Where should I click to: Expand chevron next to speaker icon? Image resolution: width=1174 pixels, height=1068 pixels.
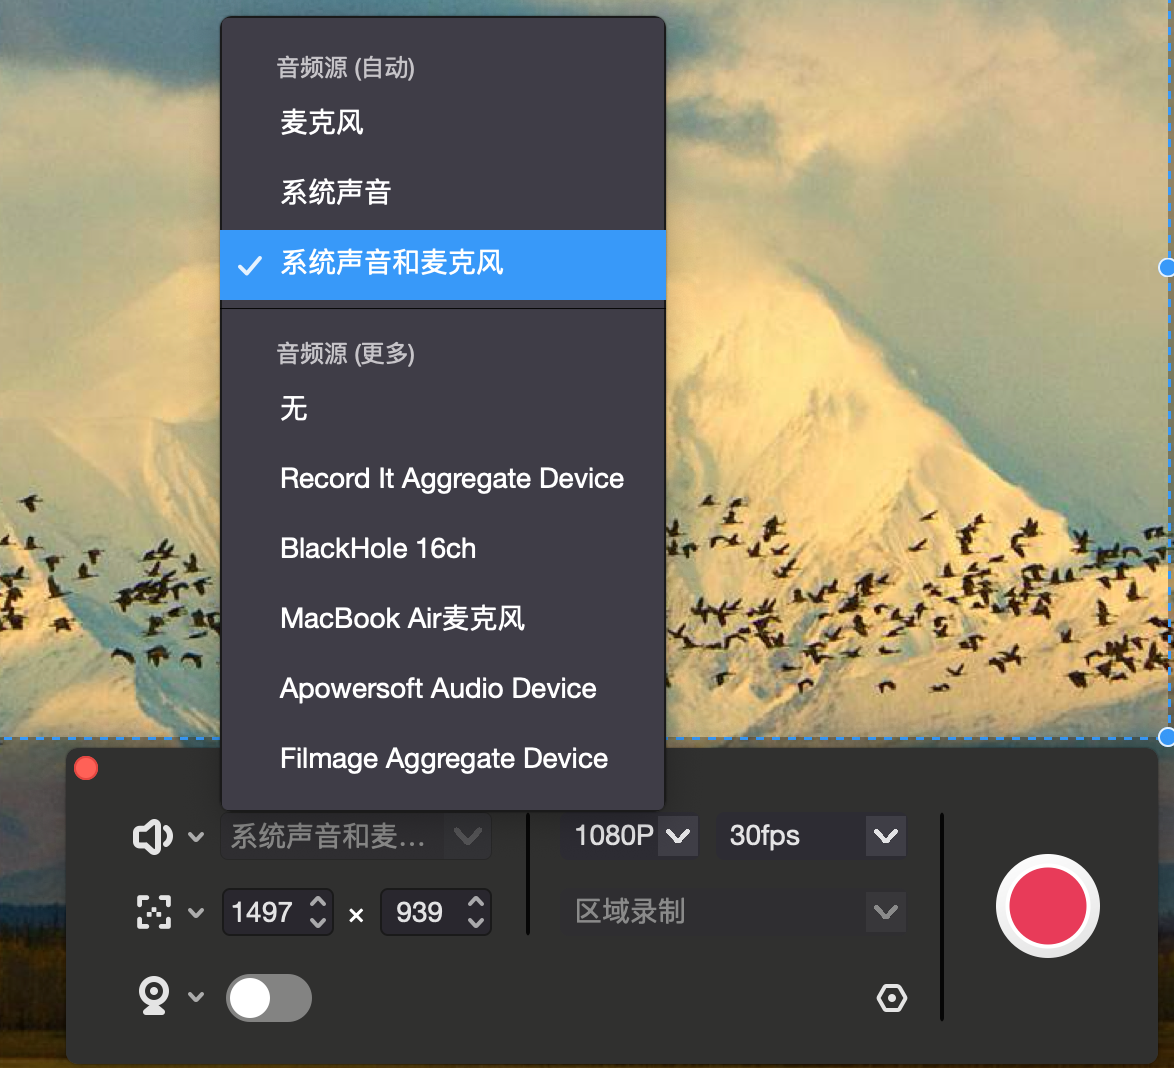[x=196, y=837]
